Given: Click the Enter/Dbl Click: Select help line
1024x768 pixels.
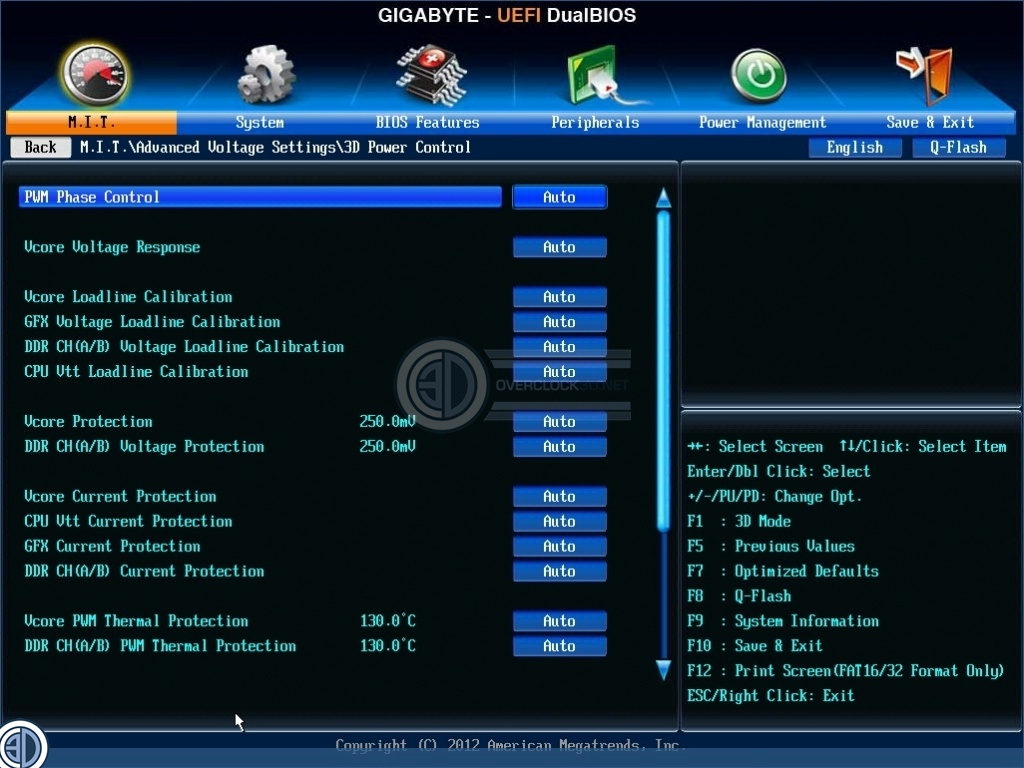Looking at the screenshot, I should (778, 471).
